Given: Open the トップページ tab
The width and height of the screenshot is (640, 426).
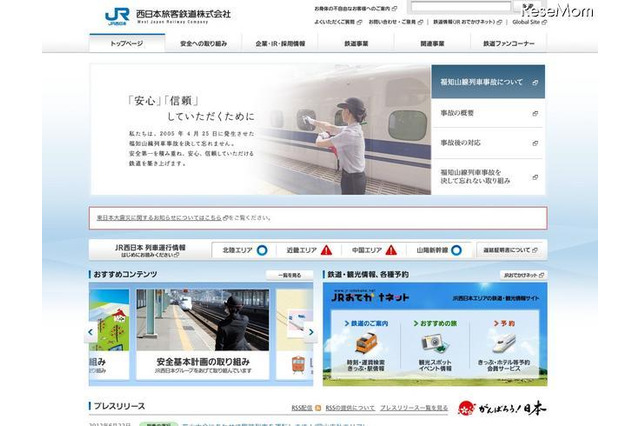Looking at the screenshot, I should point(127,43).
